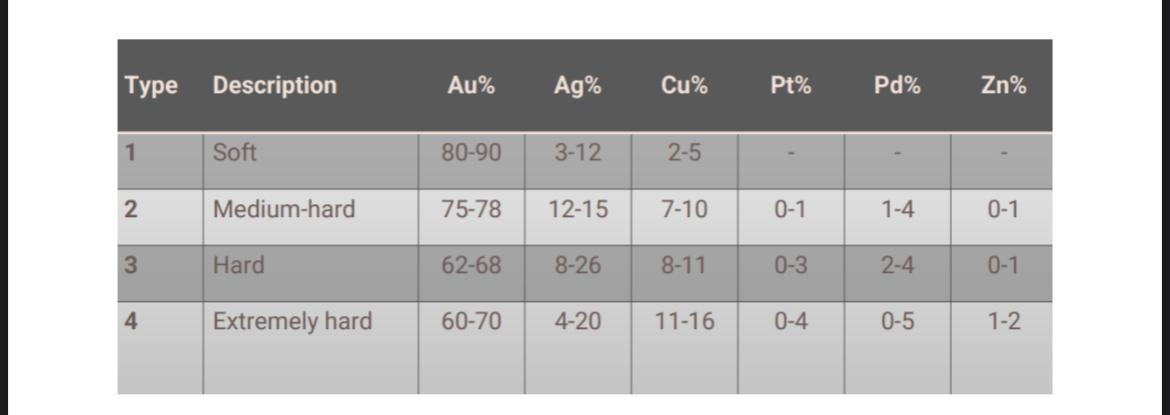The height and width of the screenshot is (415, 1170).
Task: Select the 1-2 Zn value
Action: coord(1004,321)
